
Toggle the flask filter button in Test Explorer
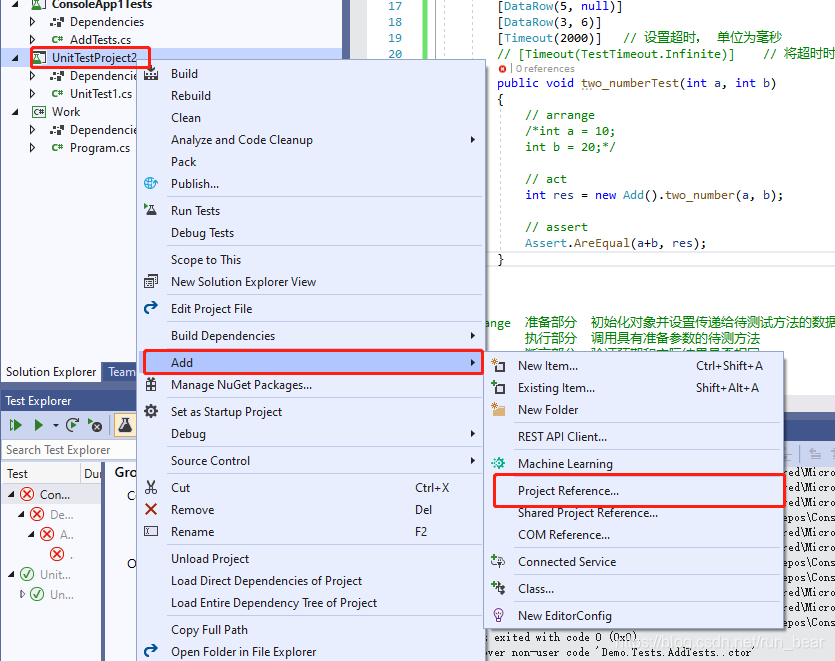[x=125, y=425]
